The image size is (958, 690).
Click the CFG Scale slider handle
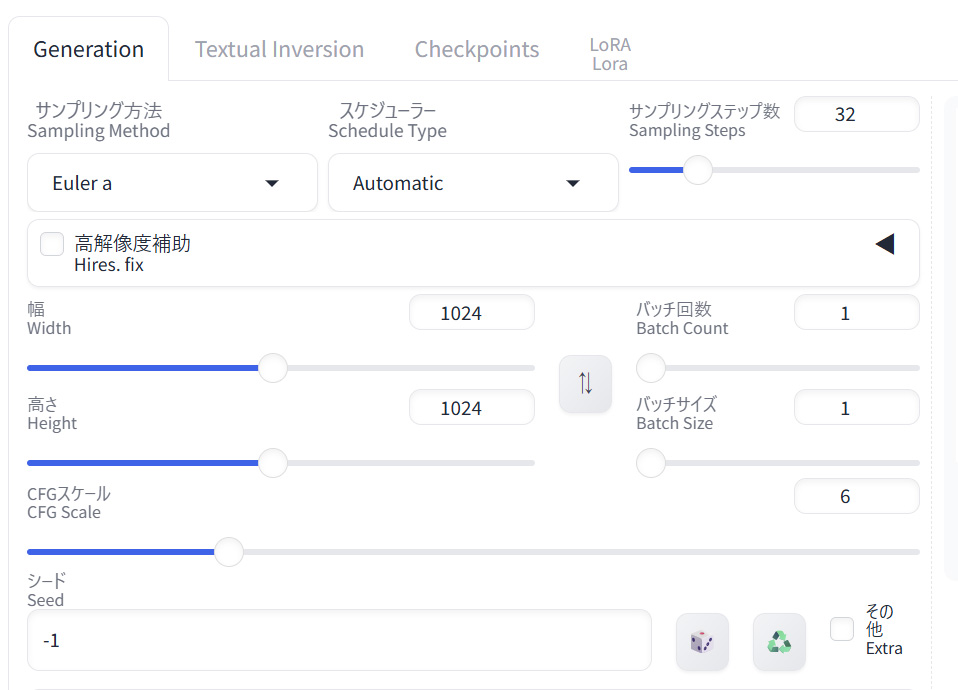tap(229, 551)
